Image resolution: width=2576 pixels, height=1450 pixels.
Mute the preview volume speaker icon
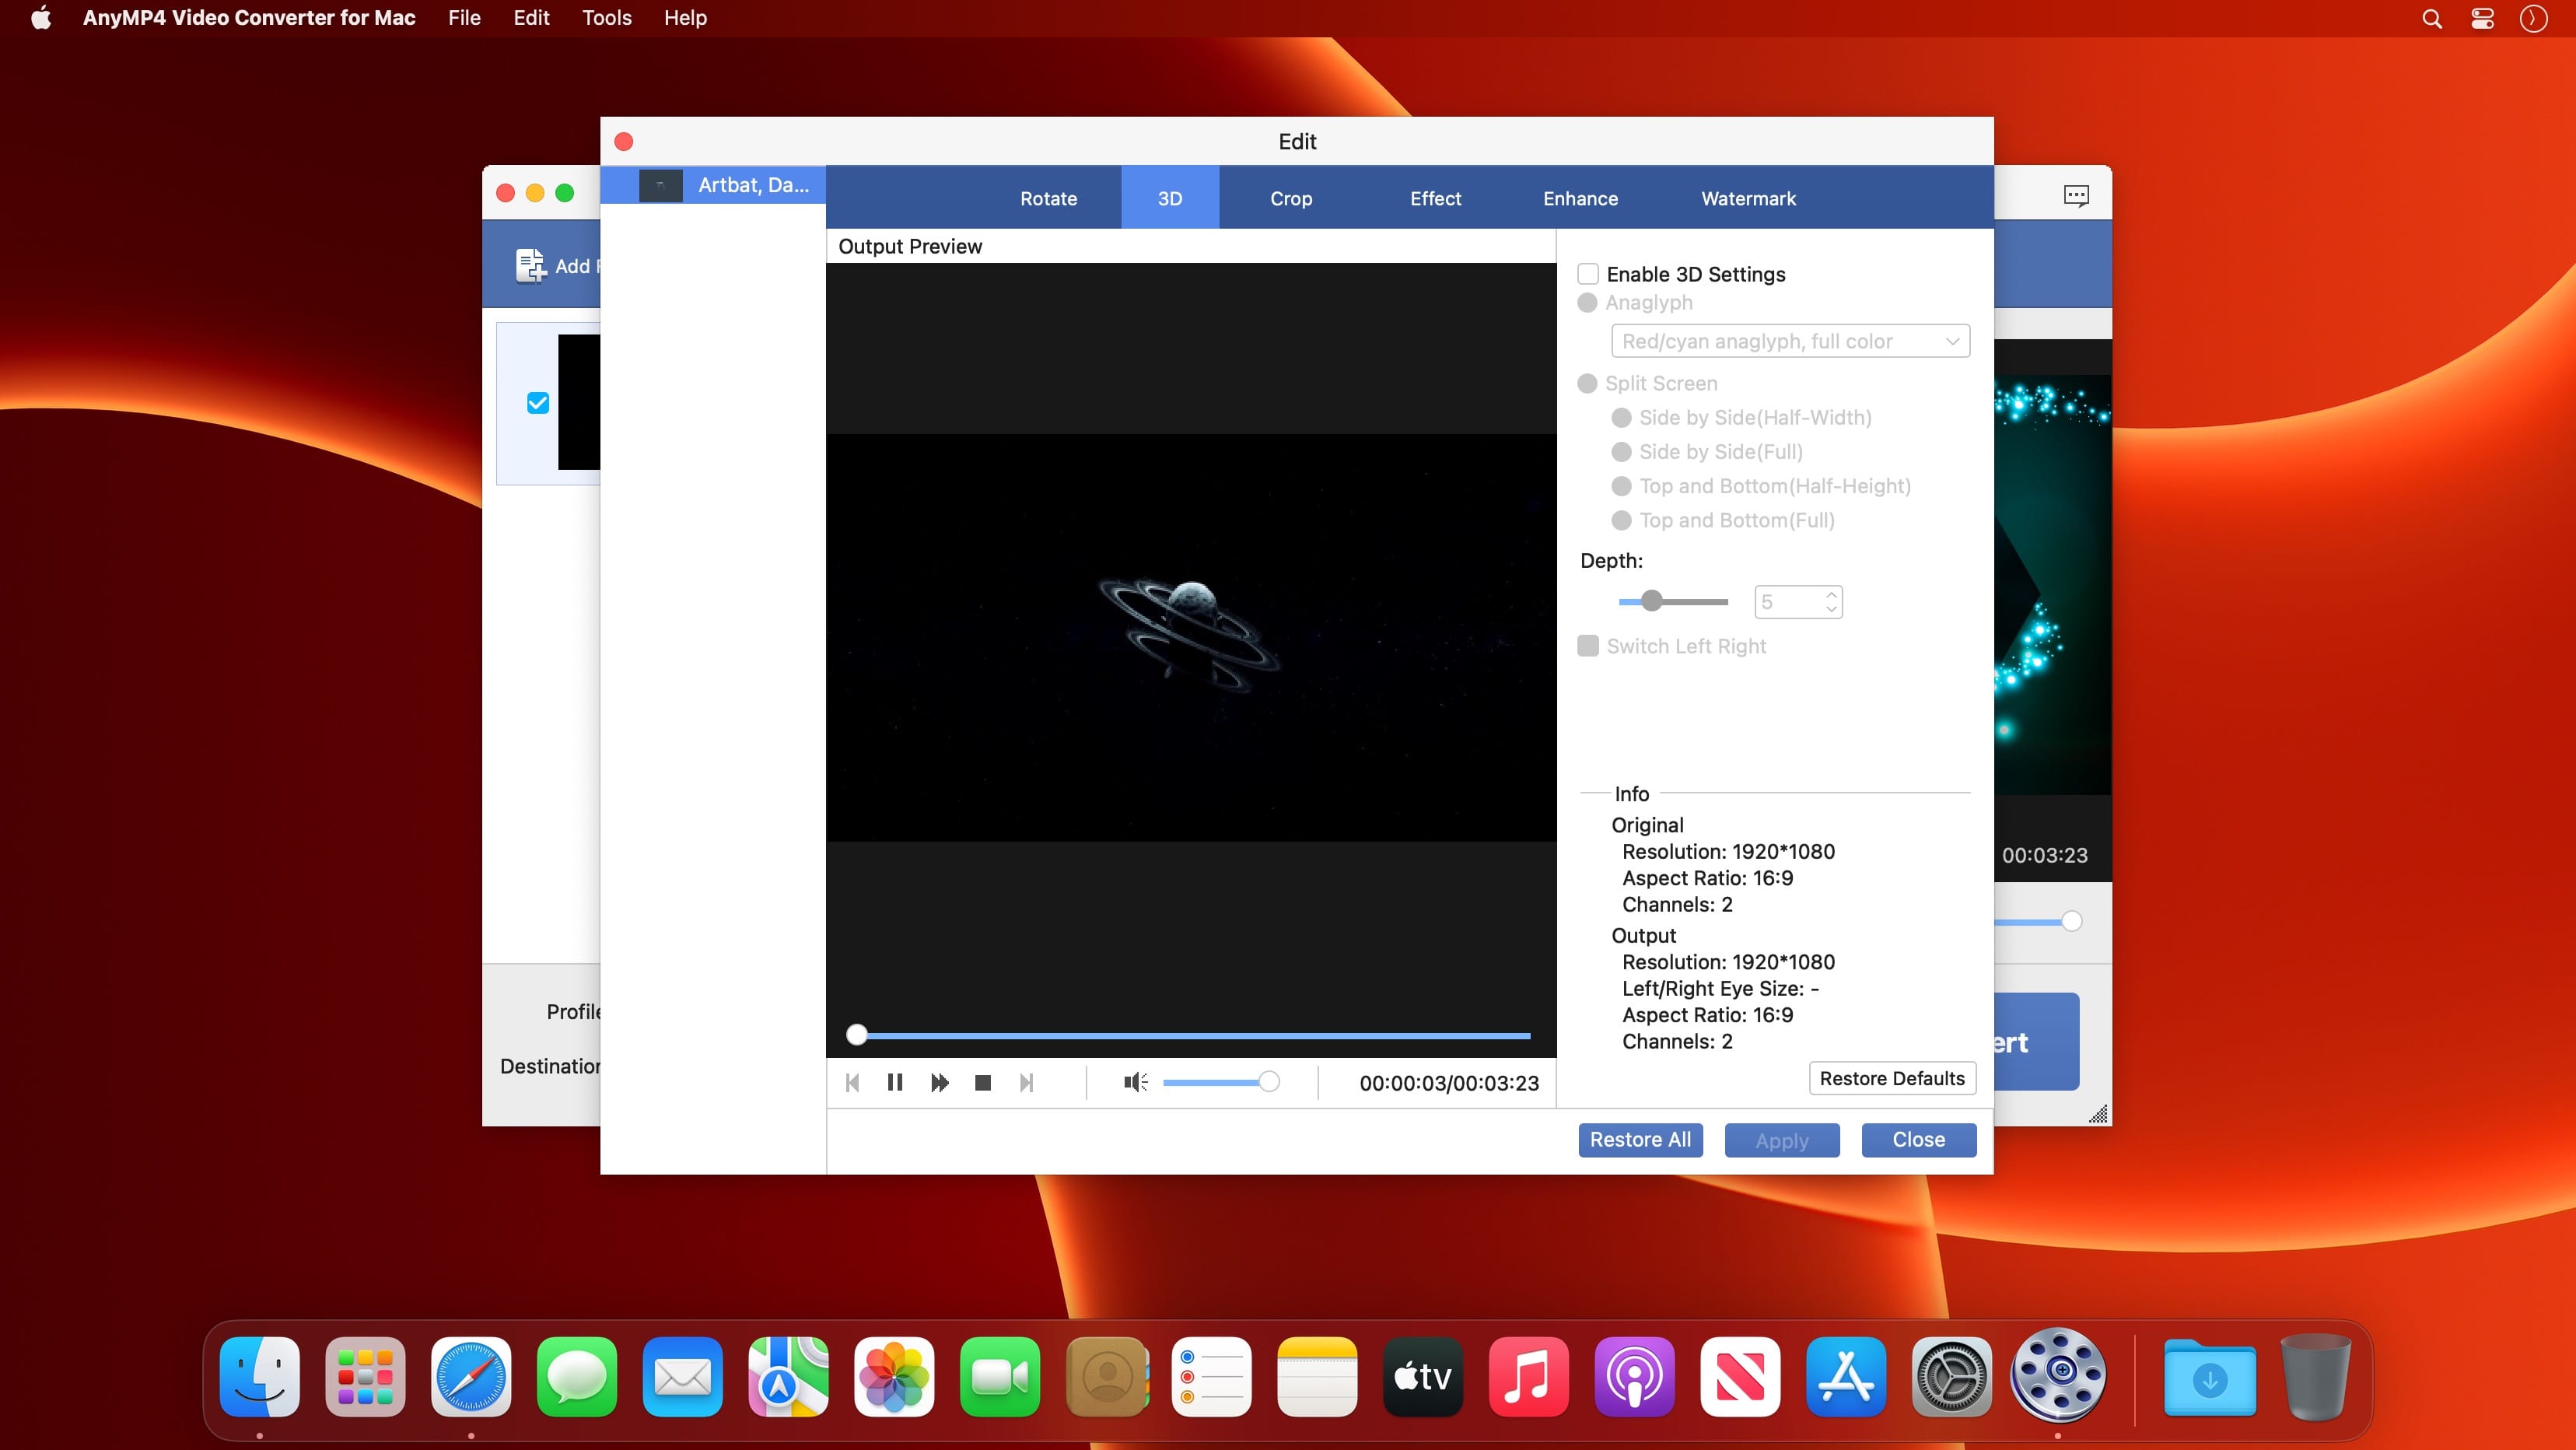[1135, 1082]
